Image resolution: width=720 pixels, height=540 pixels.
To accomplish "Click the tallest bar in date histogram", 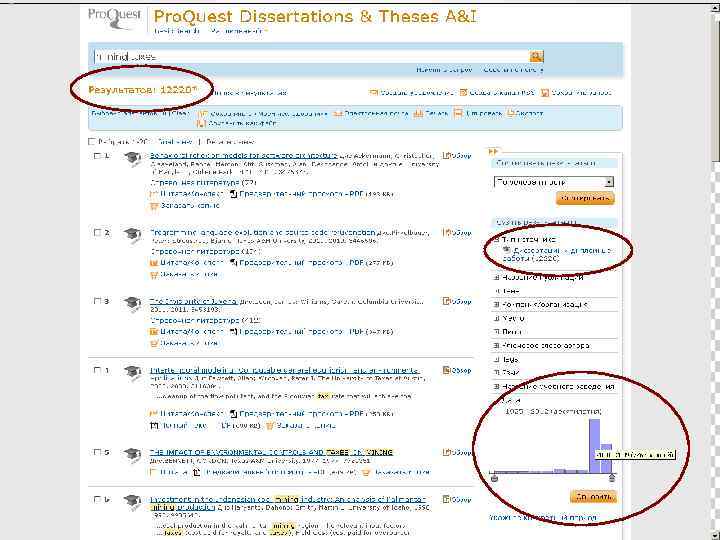I will (595, 446).
